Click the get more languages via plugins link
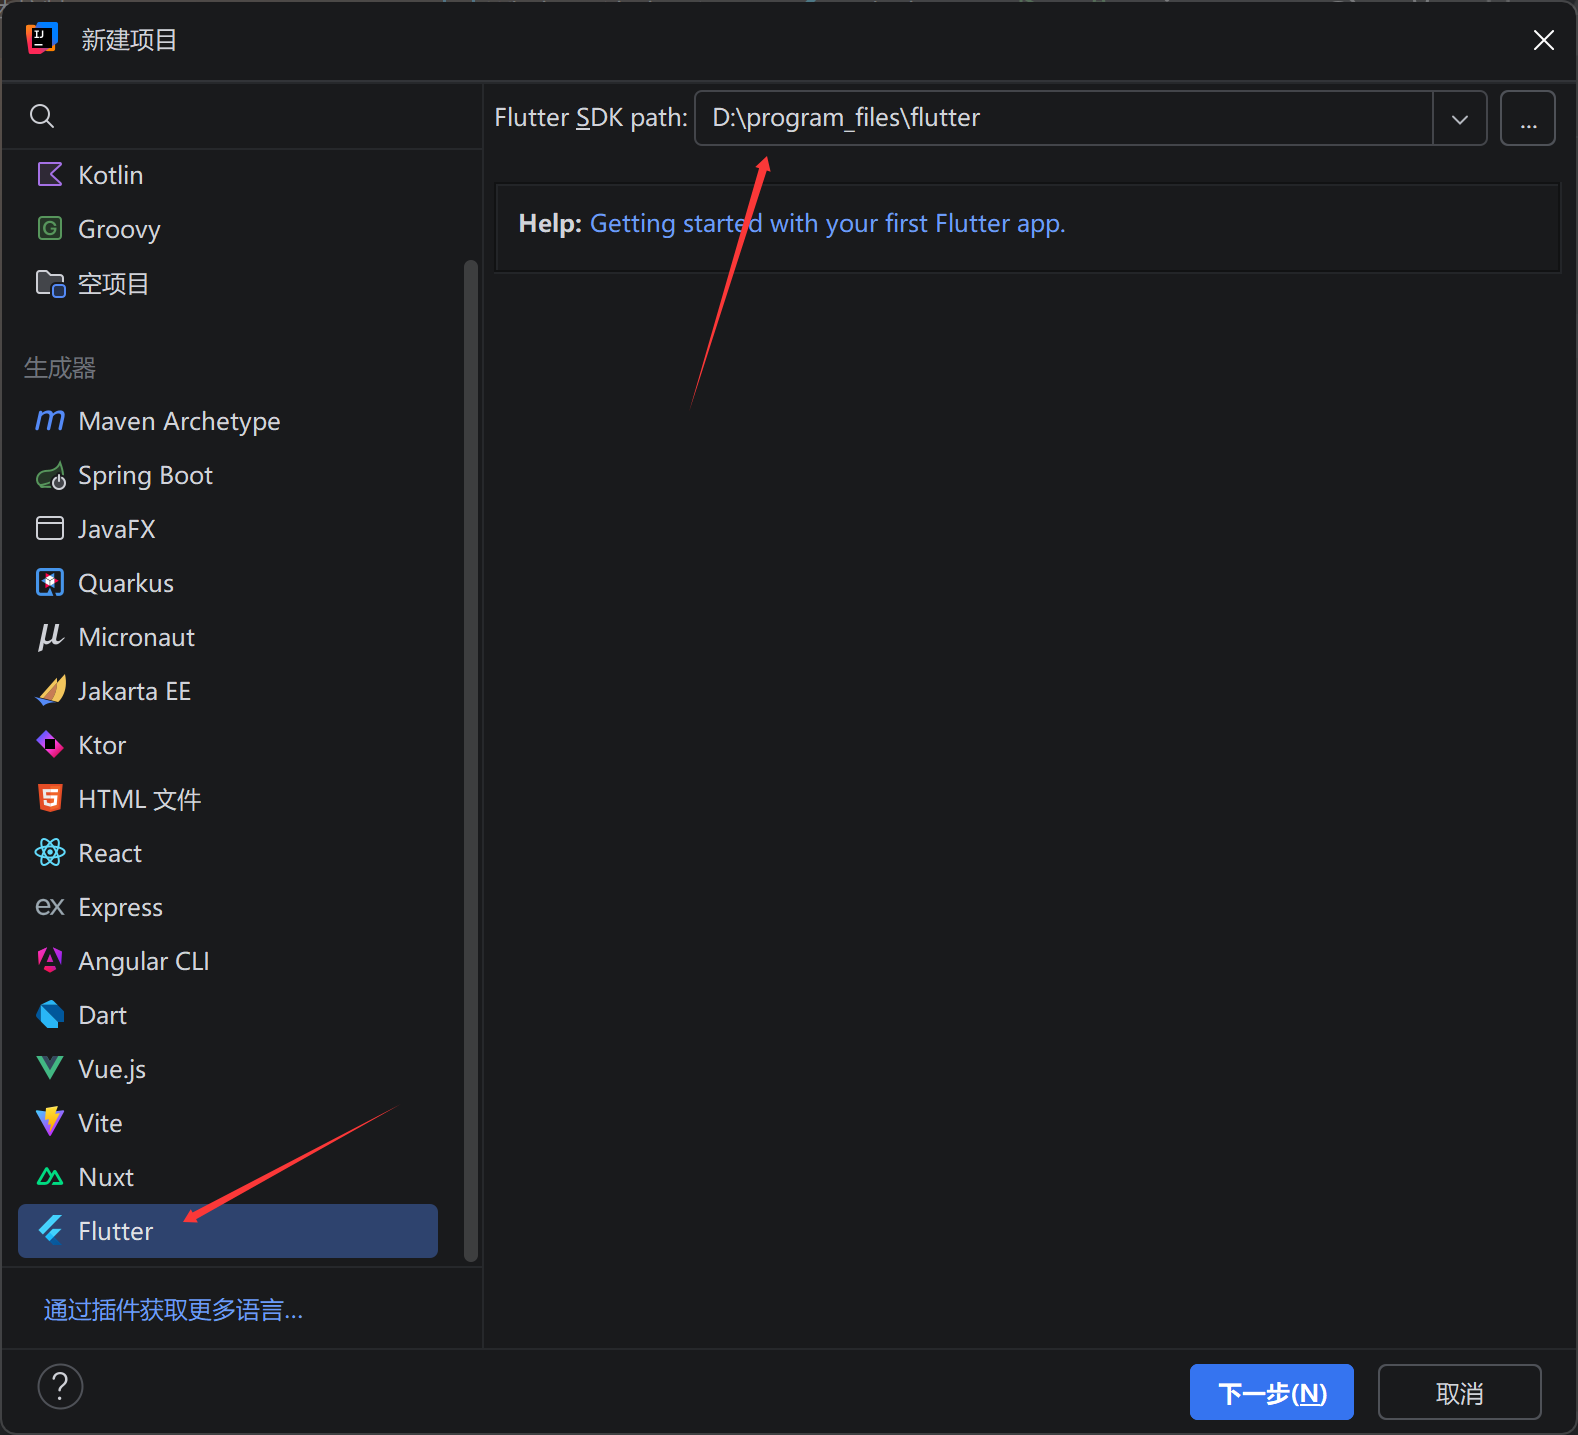The height and width of the screenshot is (1435, 1578). tap(173, 1310)
